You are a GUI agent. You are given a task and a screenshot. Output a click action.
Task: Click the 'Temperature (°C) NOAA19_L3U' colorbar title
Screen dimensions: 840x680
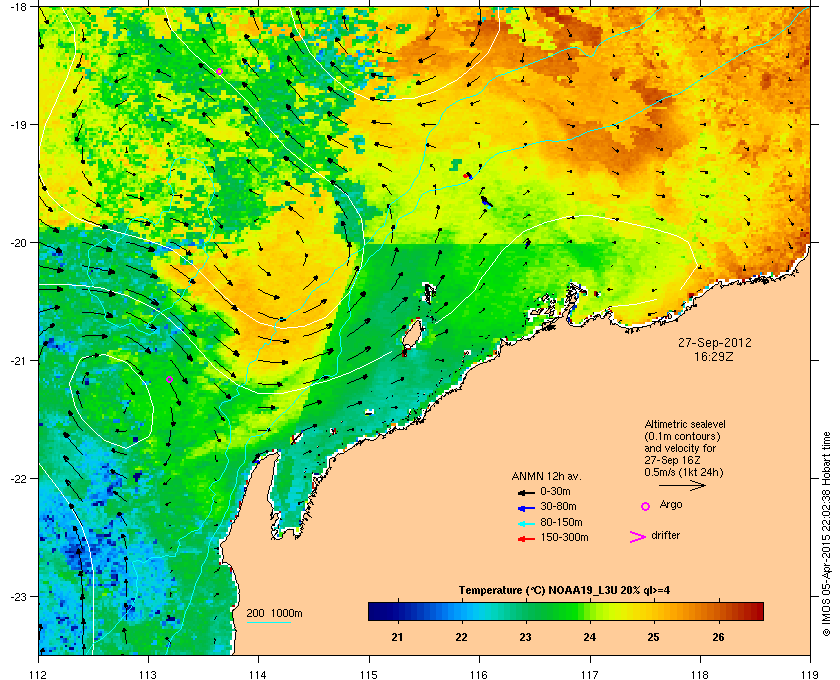pyautogui.click(x=564, y=591)
